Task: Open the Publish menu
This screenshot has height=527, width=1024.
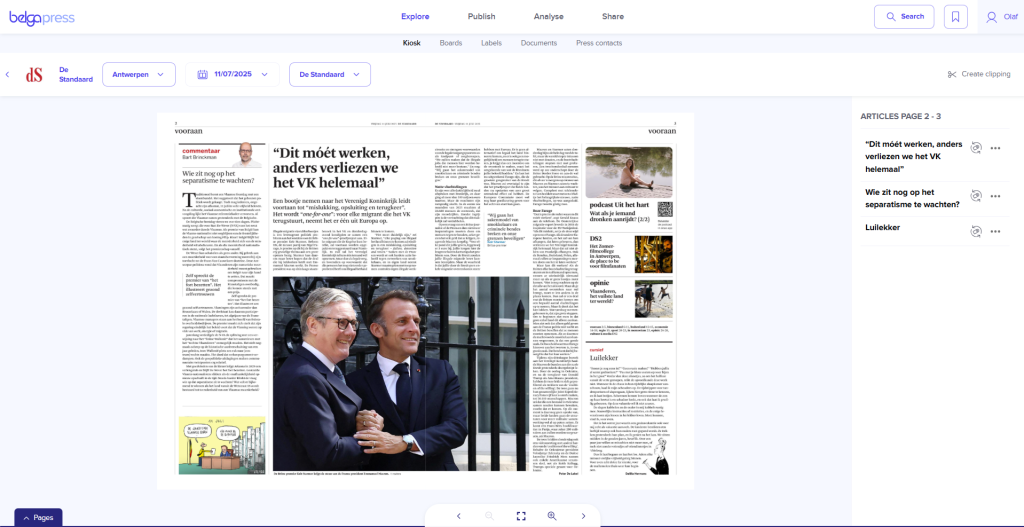Action: click(x=481, y=17)
